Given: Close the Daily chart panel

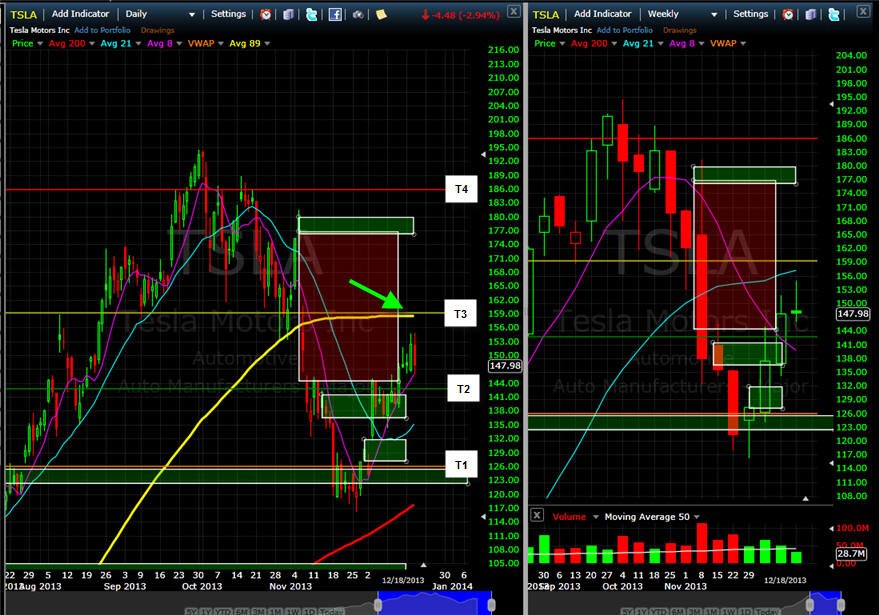Looking at the screenshot, I should pyautogui.click(x=513, y=11).
